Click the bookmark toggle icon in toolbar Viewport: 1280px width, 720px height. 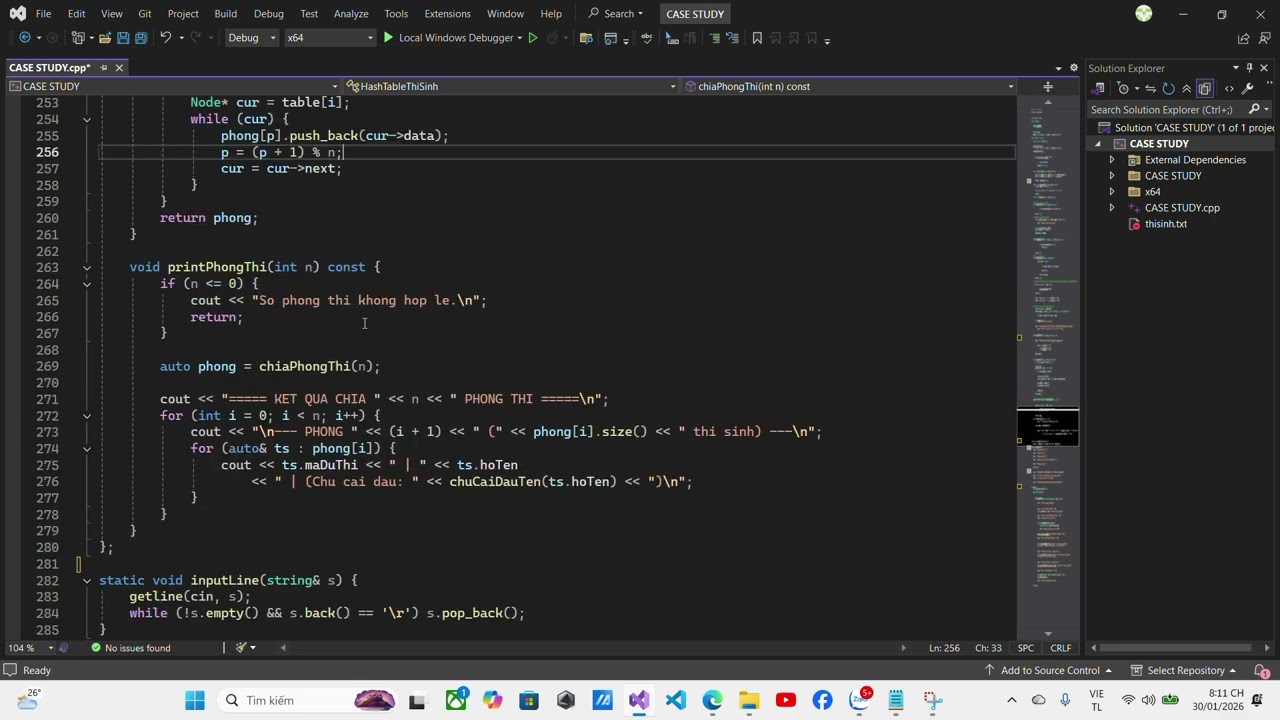click(x=757, y=38)
